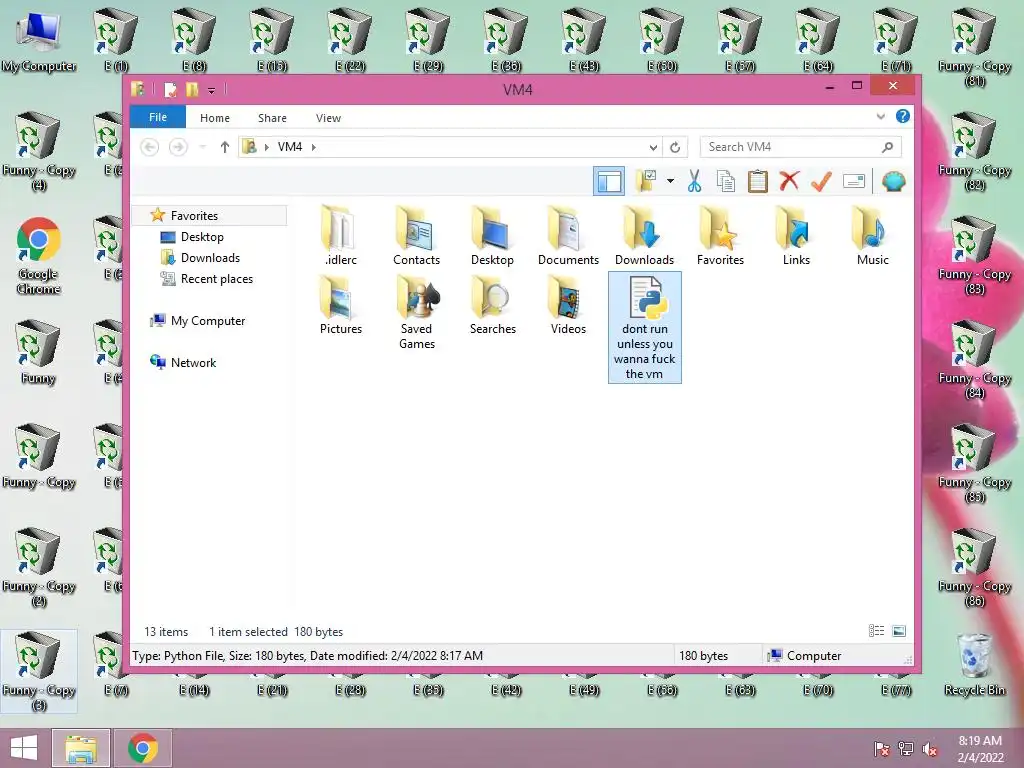Select Recent places in the navigation pane
The image size is (1024, 768).
tap(216, 278)
